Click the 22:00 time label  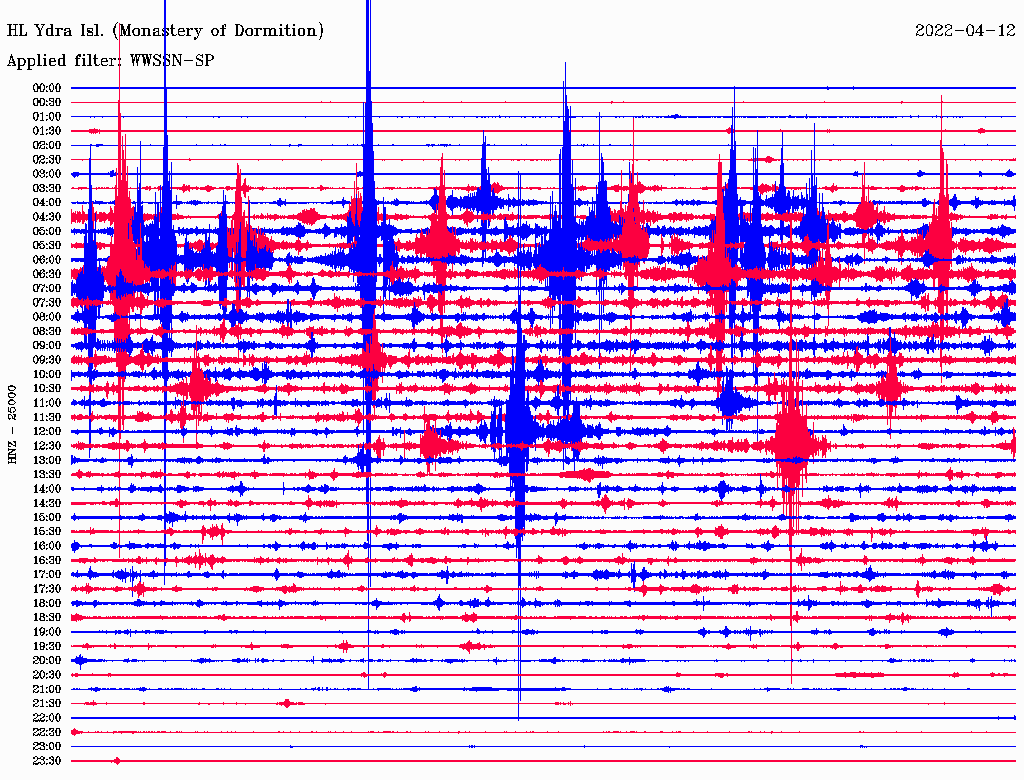(x=46, y=718)
